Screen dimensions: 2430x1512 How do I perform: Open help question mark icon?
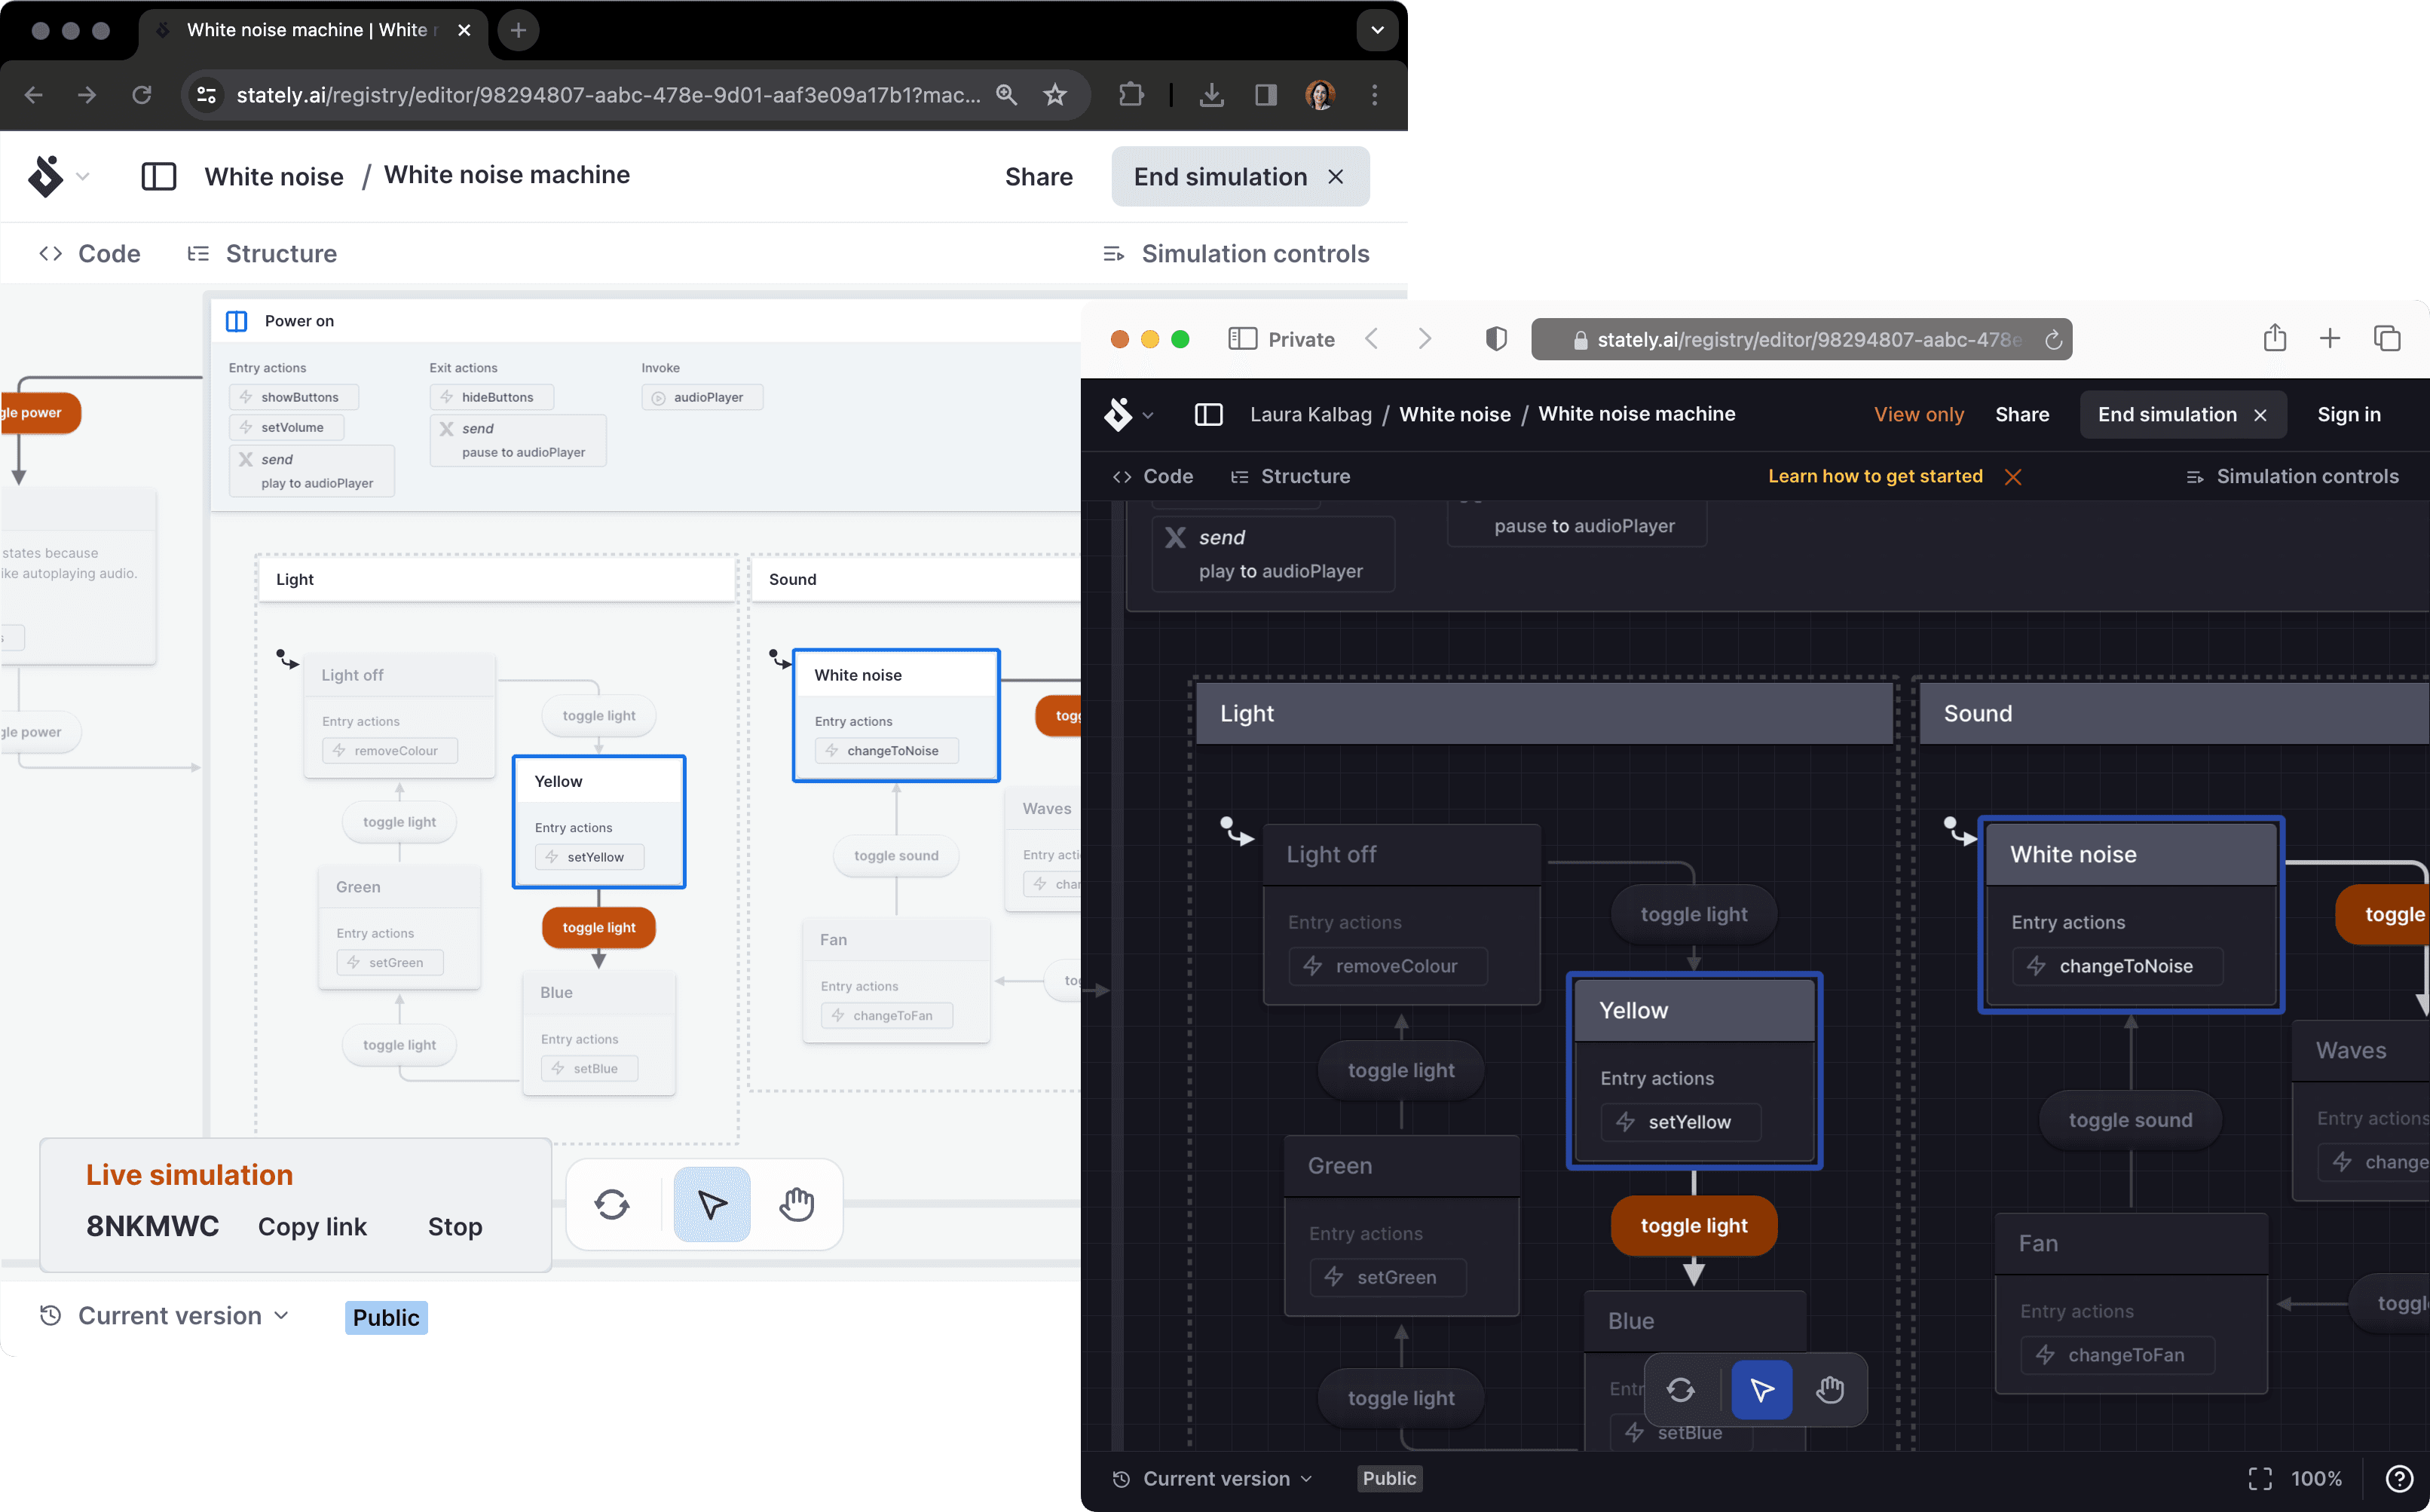coord(2399,1479)
